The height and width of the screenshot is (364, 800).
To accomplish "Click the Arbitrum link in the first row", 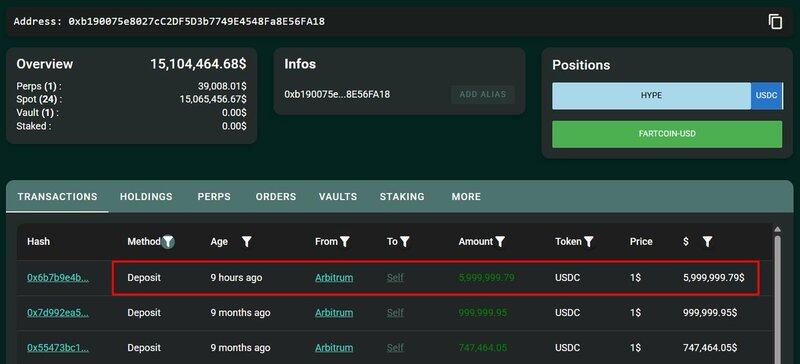I will coord(334,278).
